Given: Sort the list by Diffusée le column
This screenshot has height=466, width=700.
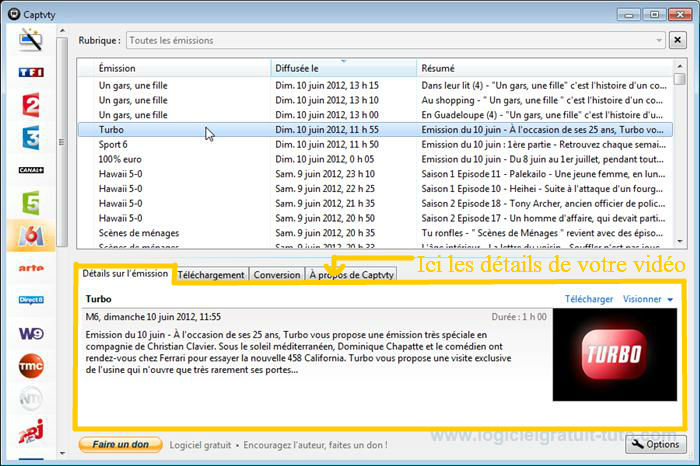Looking at the screenshot, I should [x=343, y=68].
